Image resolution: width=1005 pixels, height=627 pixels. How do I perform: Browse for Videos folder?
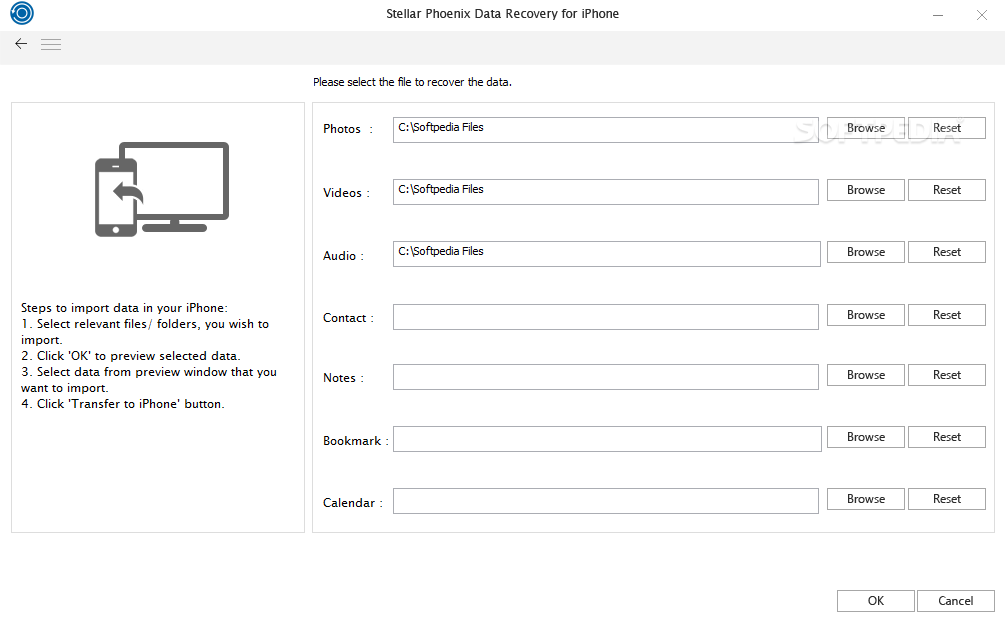[865, 190]
